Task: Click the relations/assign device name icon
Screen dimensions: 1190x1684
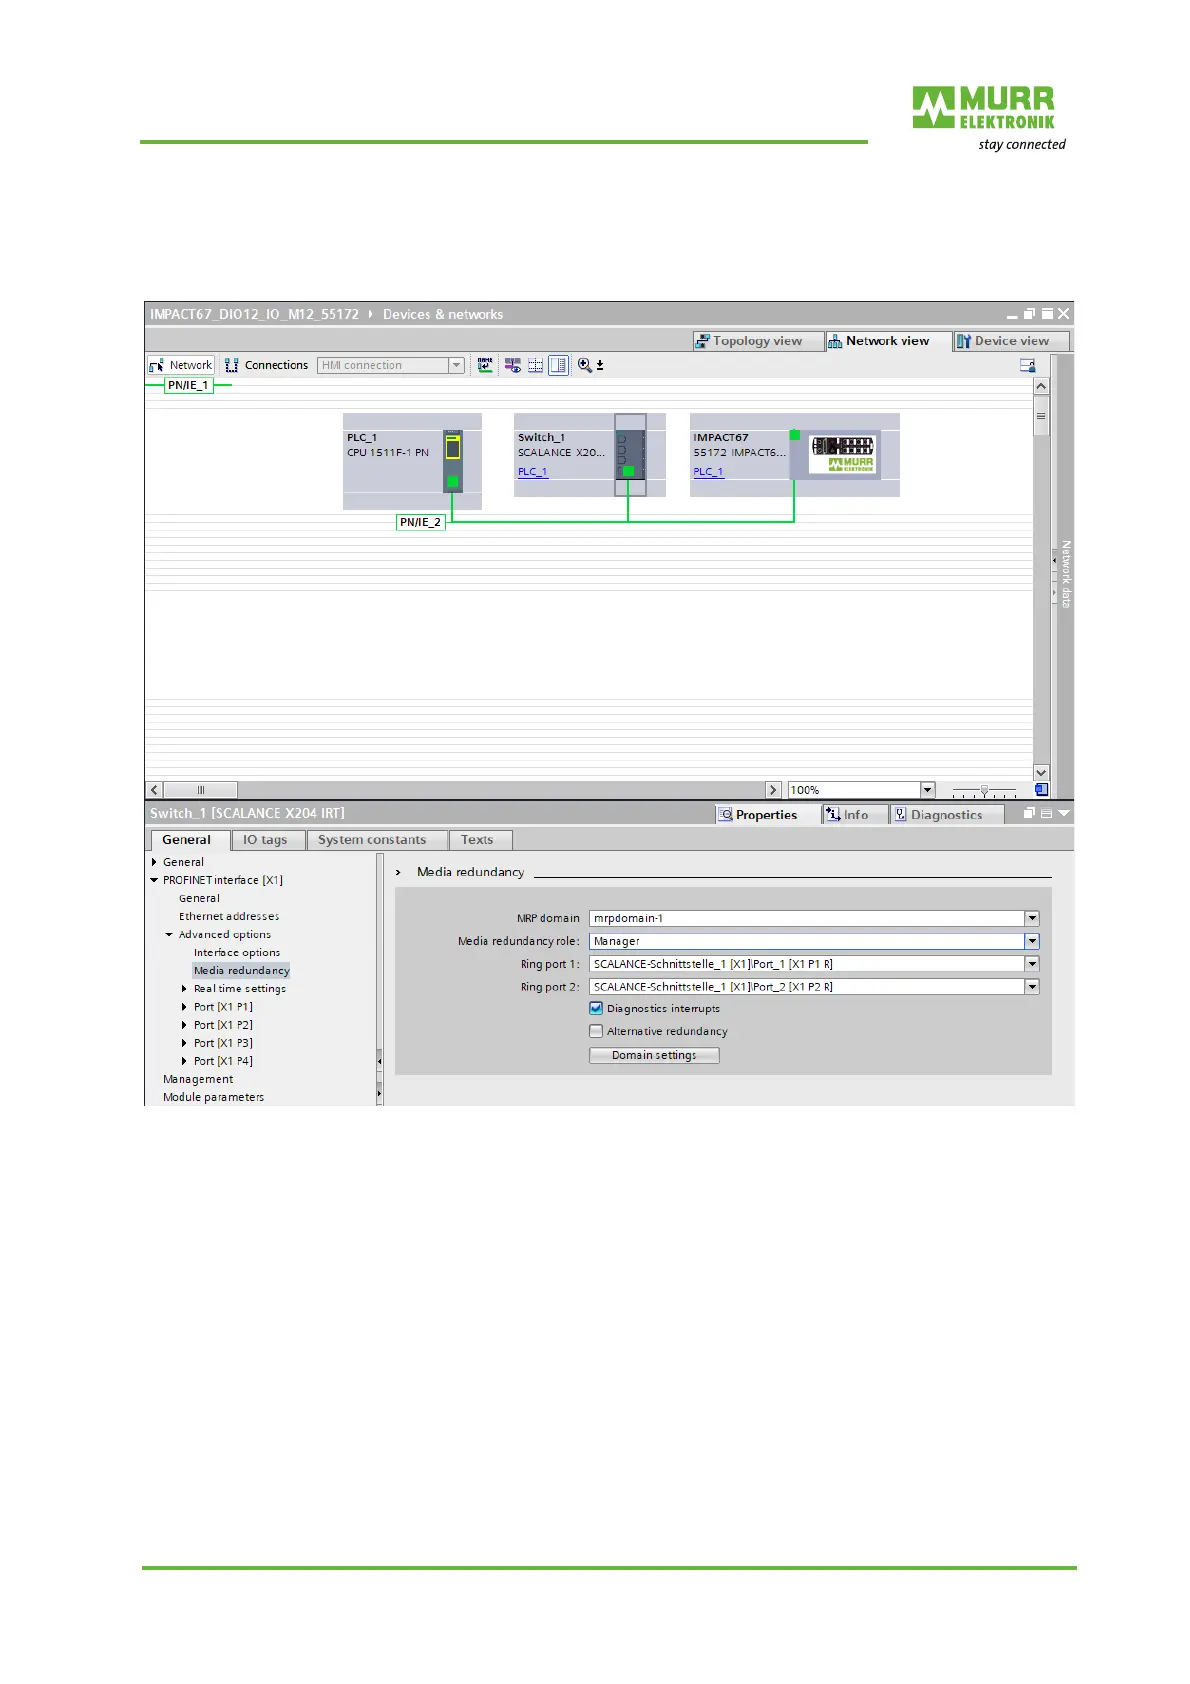Action: click(x=485, y=365)
